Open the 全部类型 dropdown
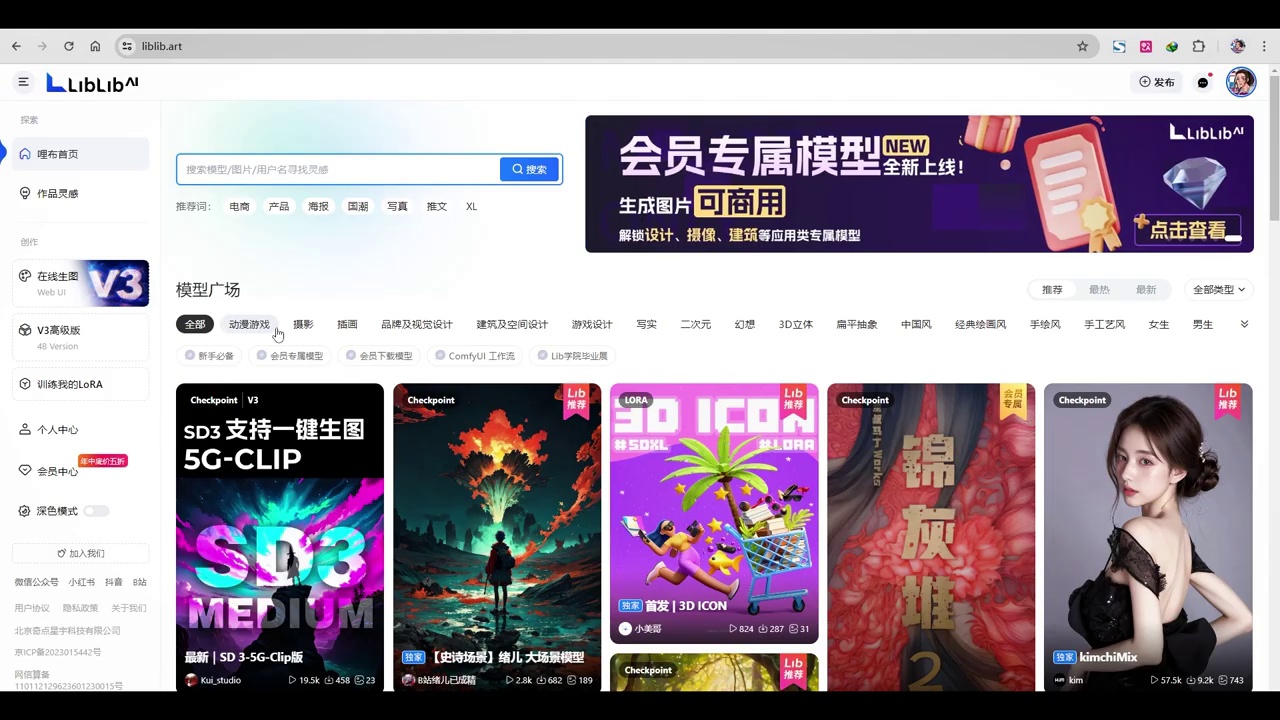Viewport: 1280px width, 720px height. pos(1218,290)
